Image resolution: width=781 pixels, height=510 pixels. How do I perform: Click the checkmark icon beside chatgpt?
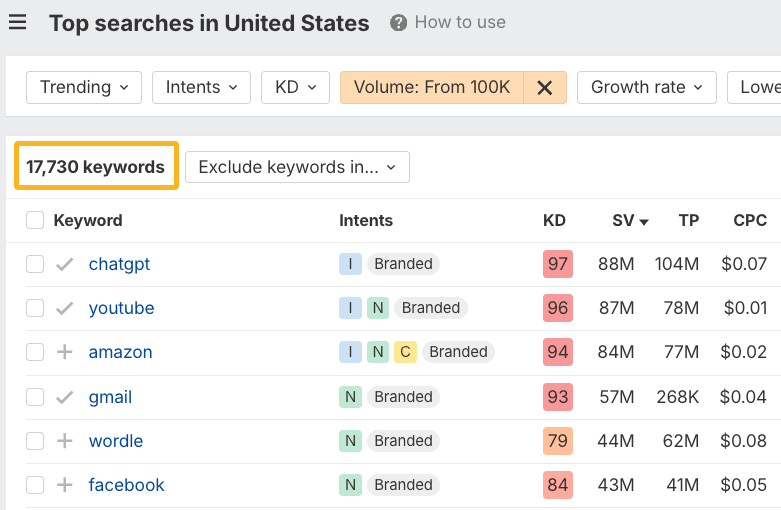click(65, 264)
